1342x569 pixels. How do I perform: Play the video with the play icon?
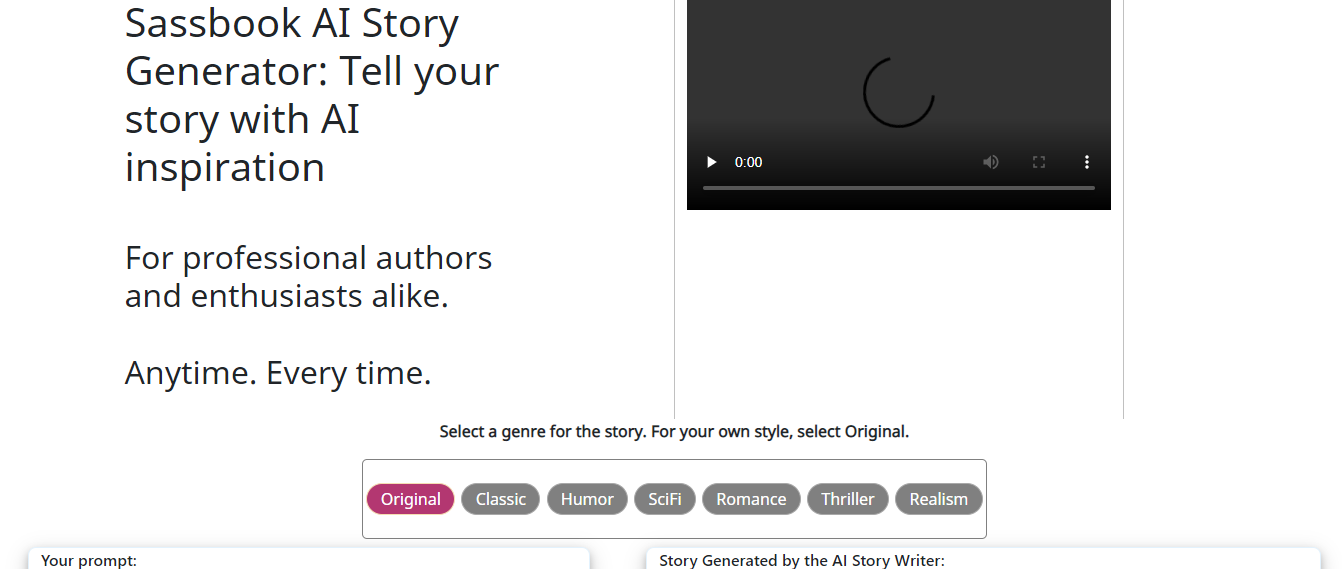coord(712,162)
